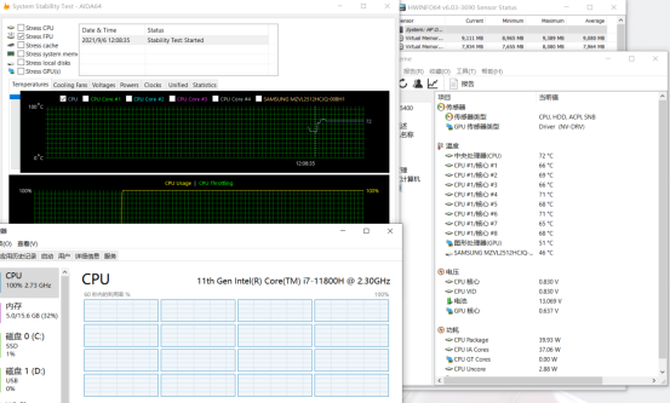This screenshot has height=403, width=670.
Task: Select 磁盘 0 (C:) in Task Manager sidebar
Action: (30, 344)
